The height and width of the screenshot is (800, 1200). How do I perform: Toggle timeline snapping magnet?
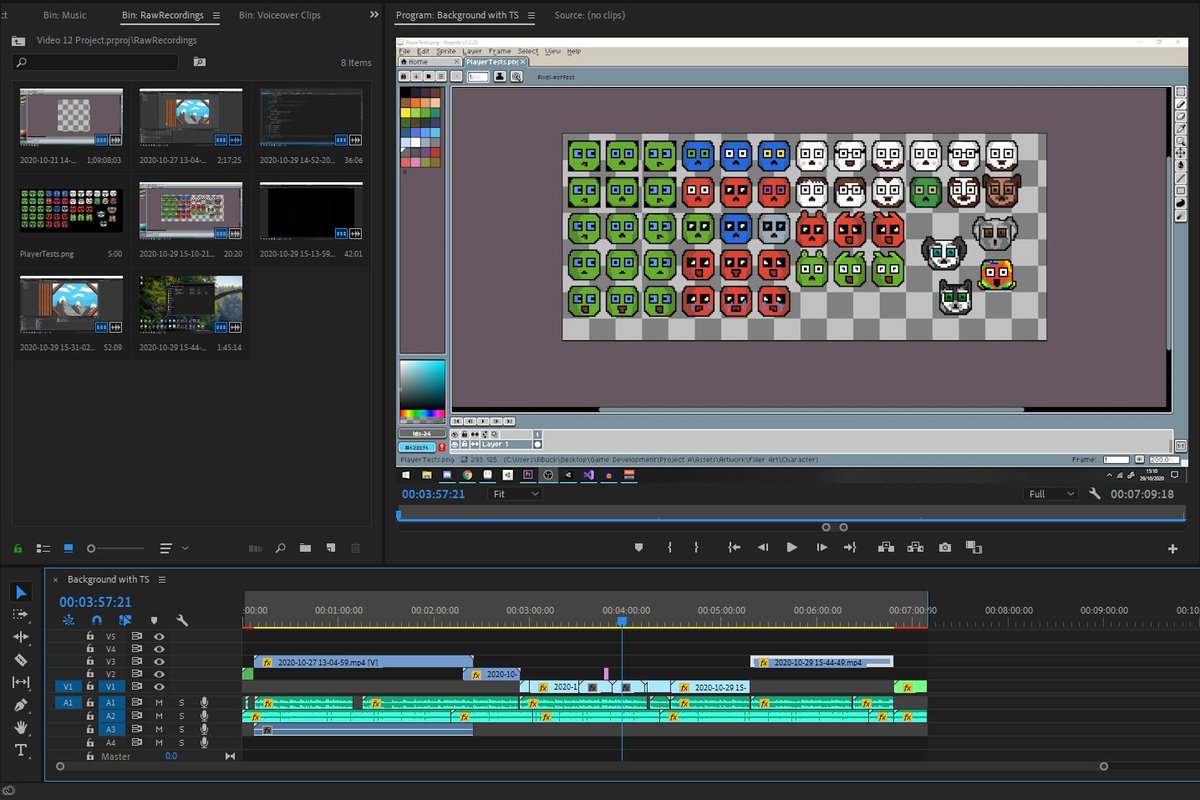(97, 620)
